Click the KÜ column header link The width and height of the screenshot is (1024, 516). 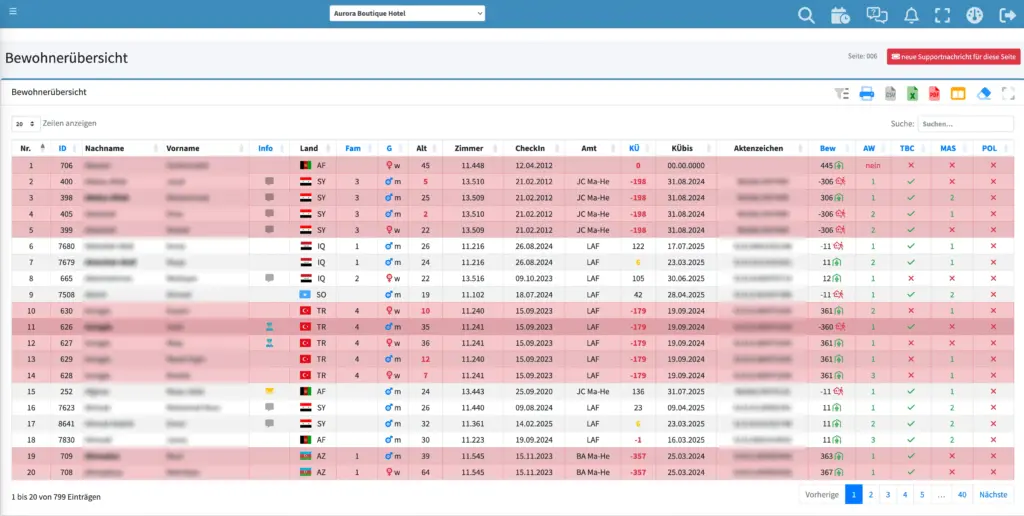(x=634, y=148)
